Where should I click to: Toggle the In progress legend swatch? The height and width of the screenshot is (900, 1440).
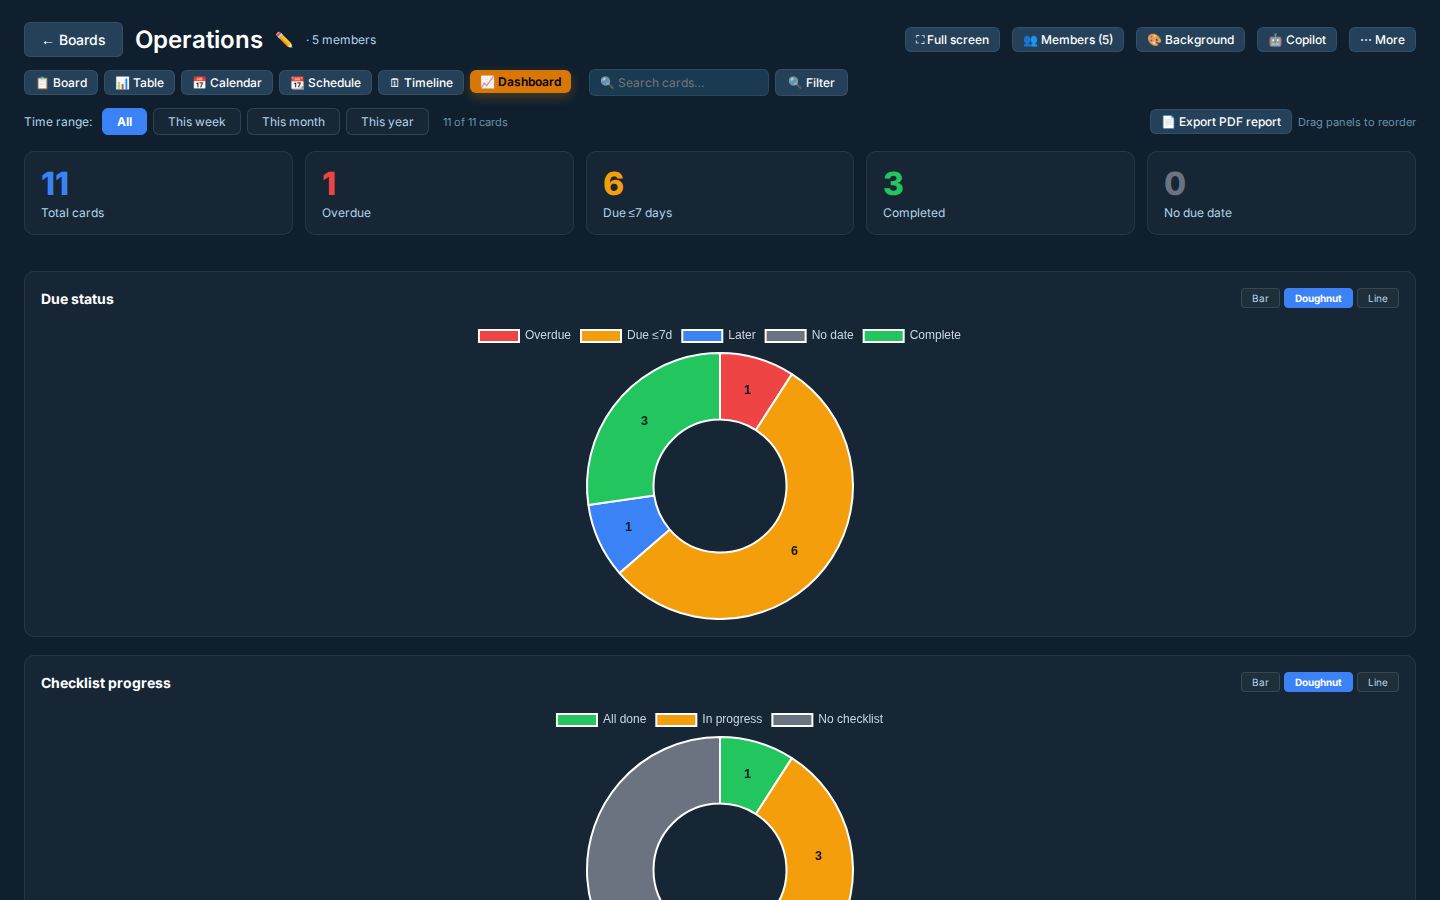(676, 720)
